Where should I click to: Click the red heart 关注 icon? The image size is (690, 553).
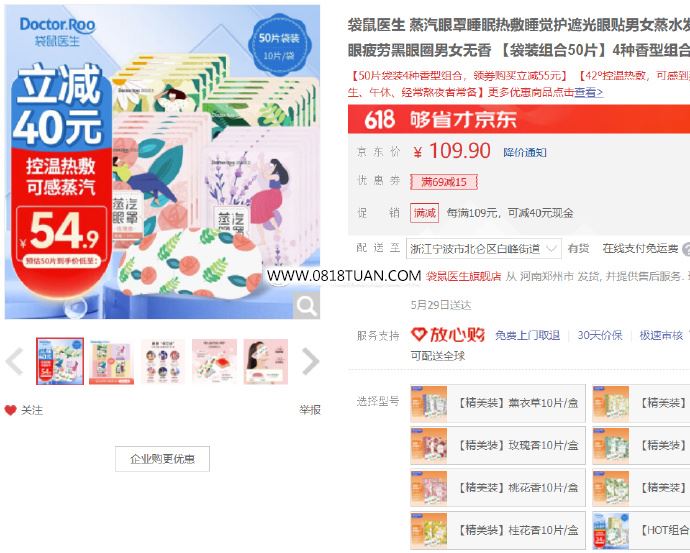coord(11,410)
